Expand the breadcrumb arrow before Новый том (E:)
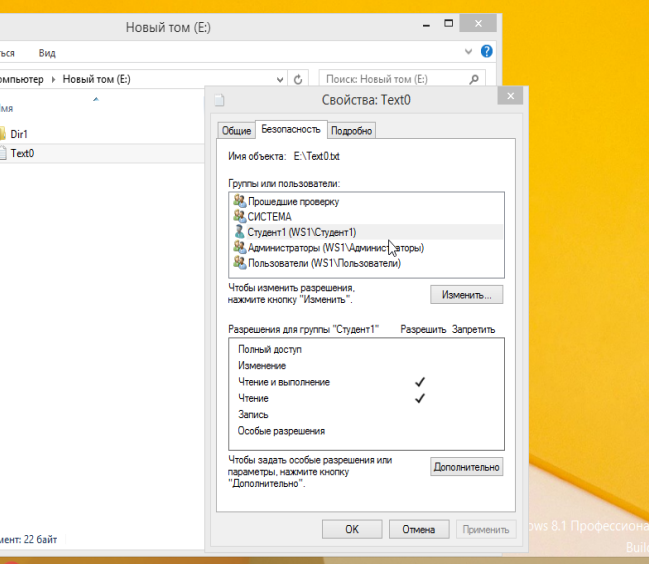 coord(55,79)
